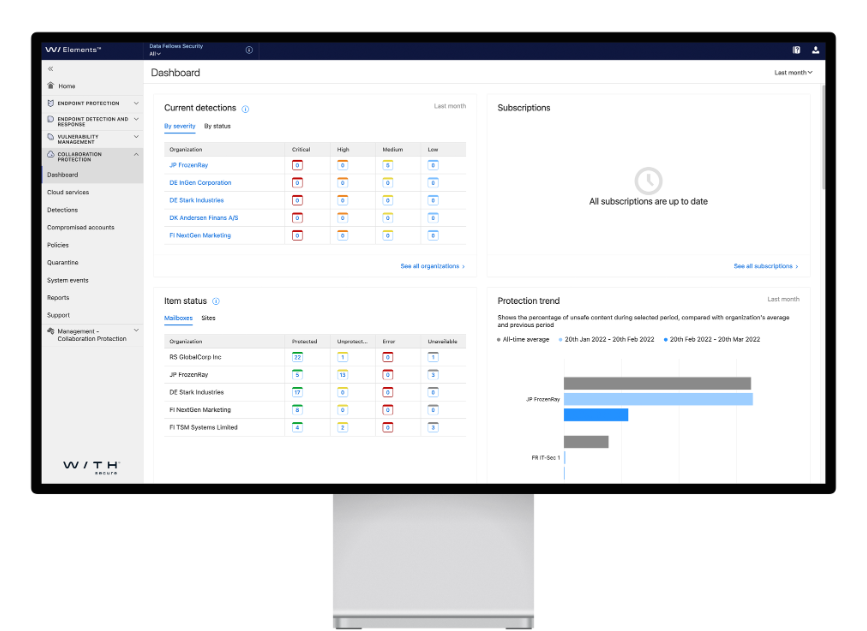
Task: Open the Last month period dropdown
Action: 793,72
